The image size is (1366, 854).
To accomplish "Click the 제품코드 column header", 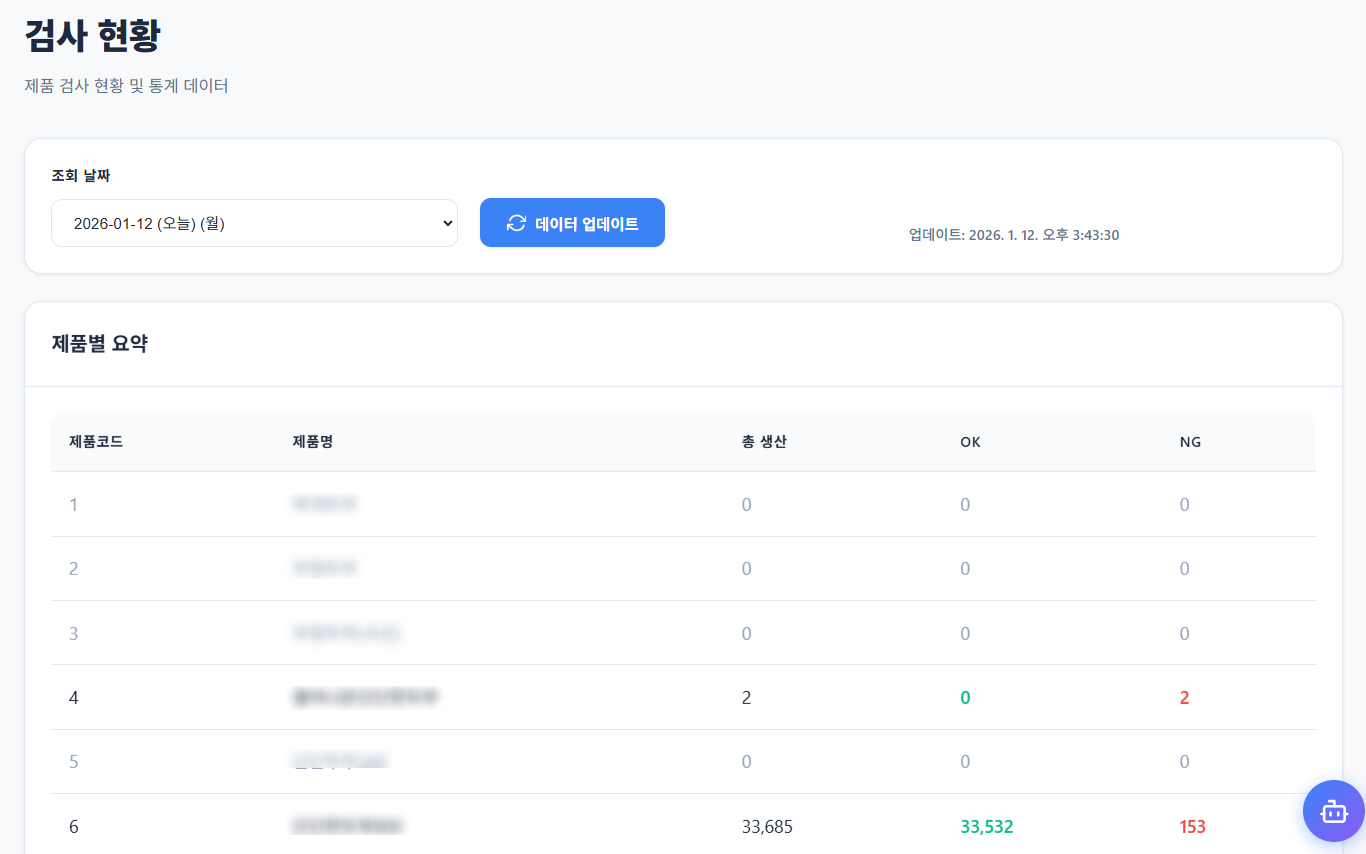I will (x=96, y=442).
